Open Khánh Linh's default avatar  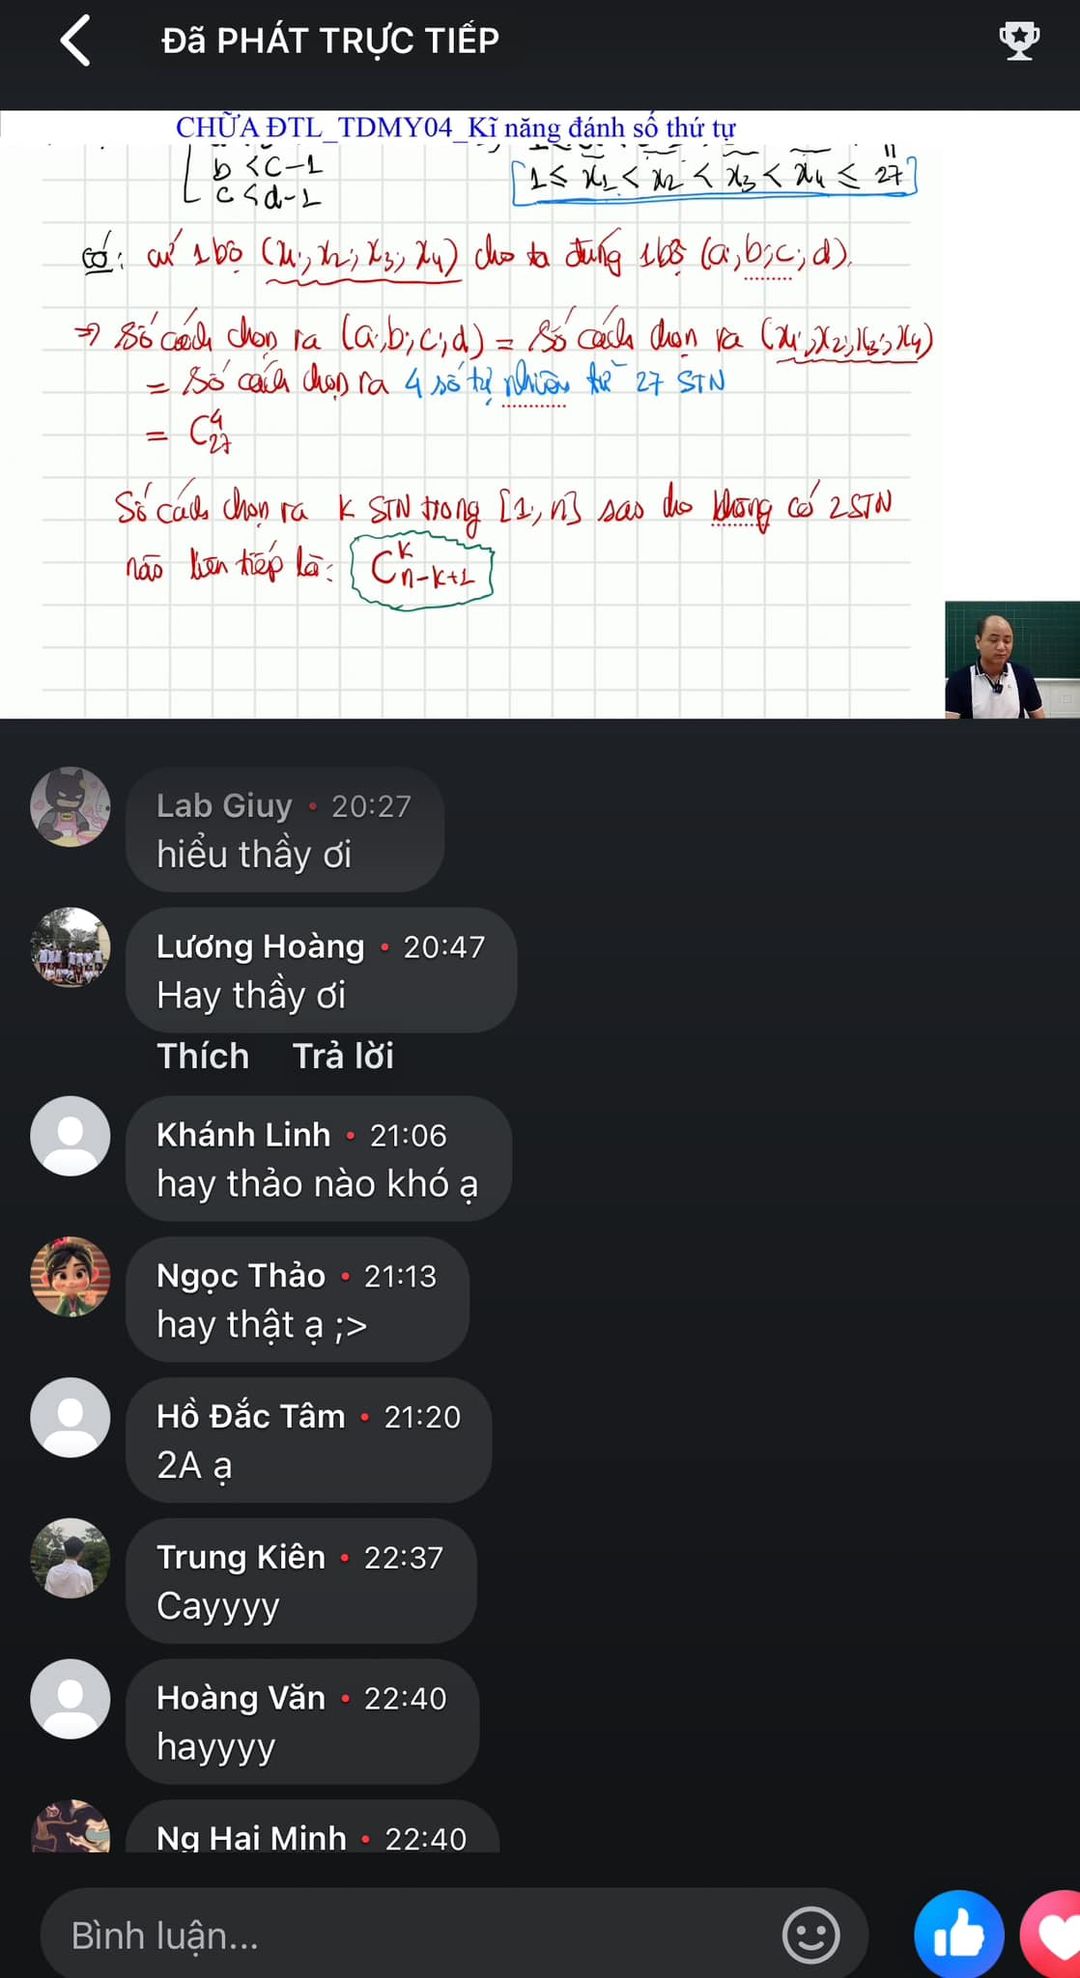pos(70,1136)
